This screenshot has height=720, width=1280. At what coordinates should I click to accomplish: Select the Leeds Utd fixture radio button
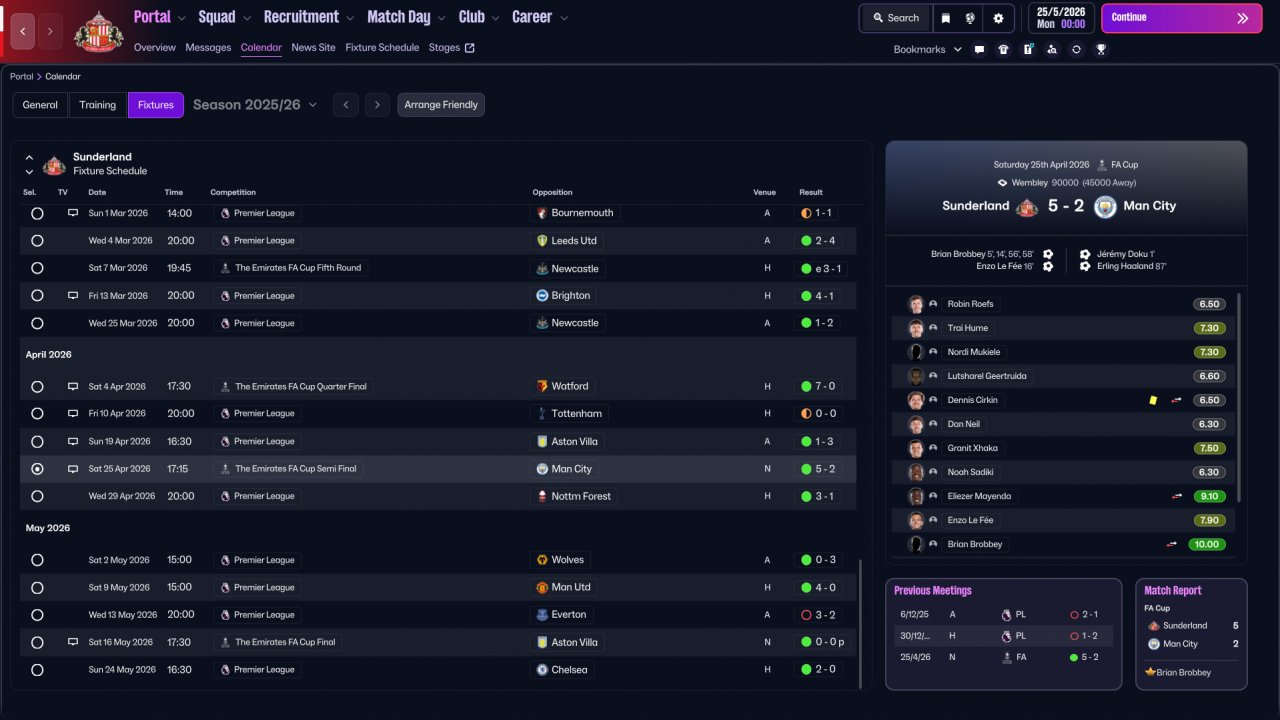click(37, 241)
